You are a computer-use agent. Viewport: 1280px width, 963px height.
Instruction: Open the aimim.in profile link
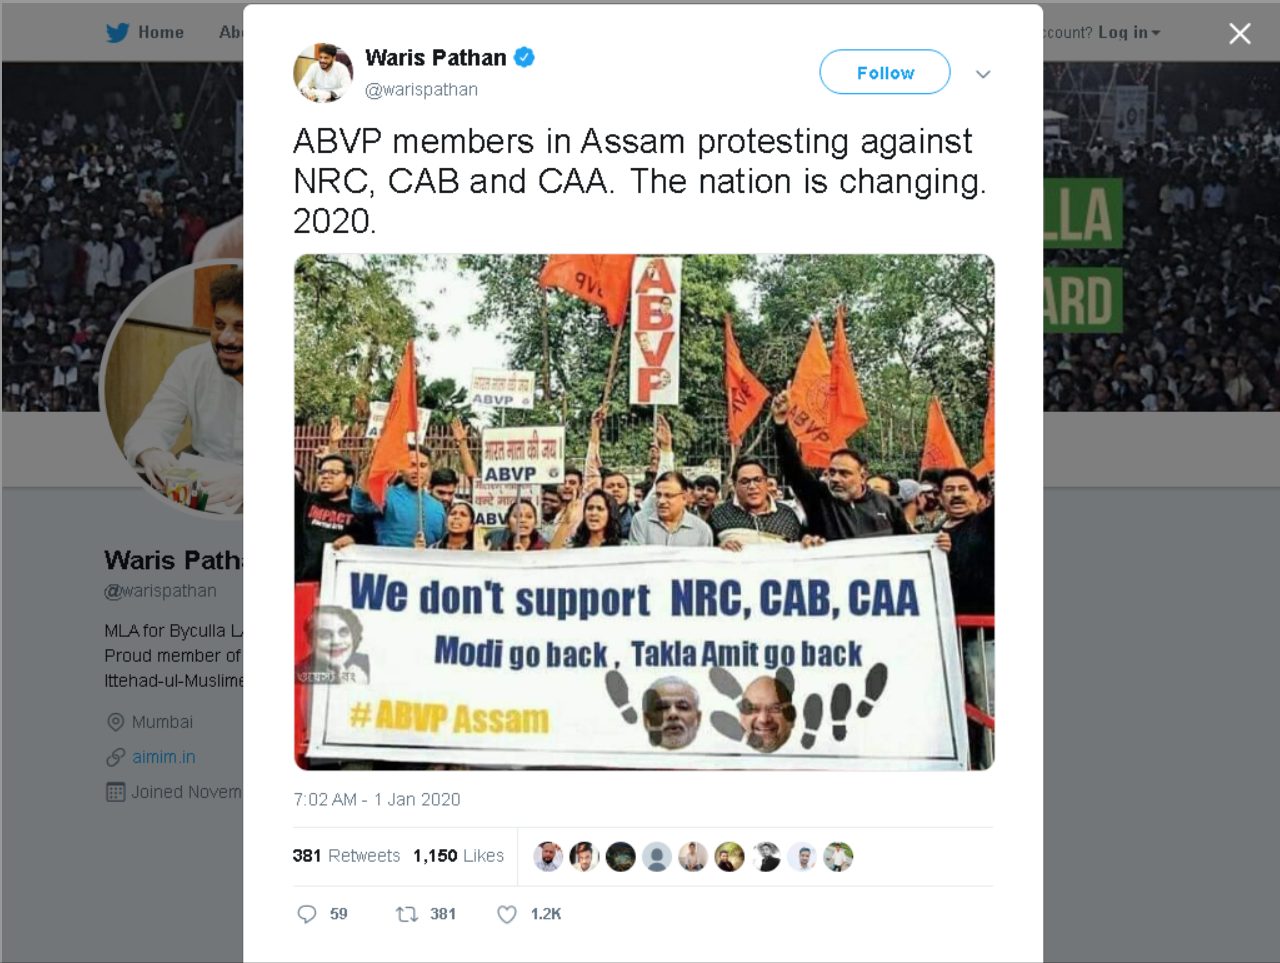(164, 757)
